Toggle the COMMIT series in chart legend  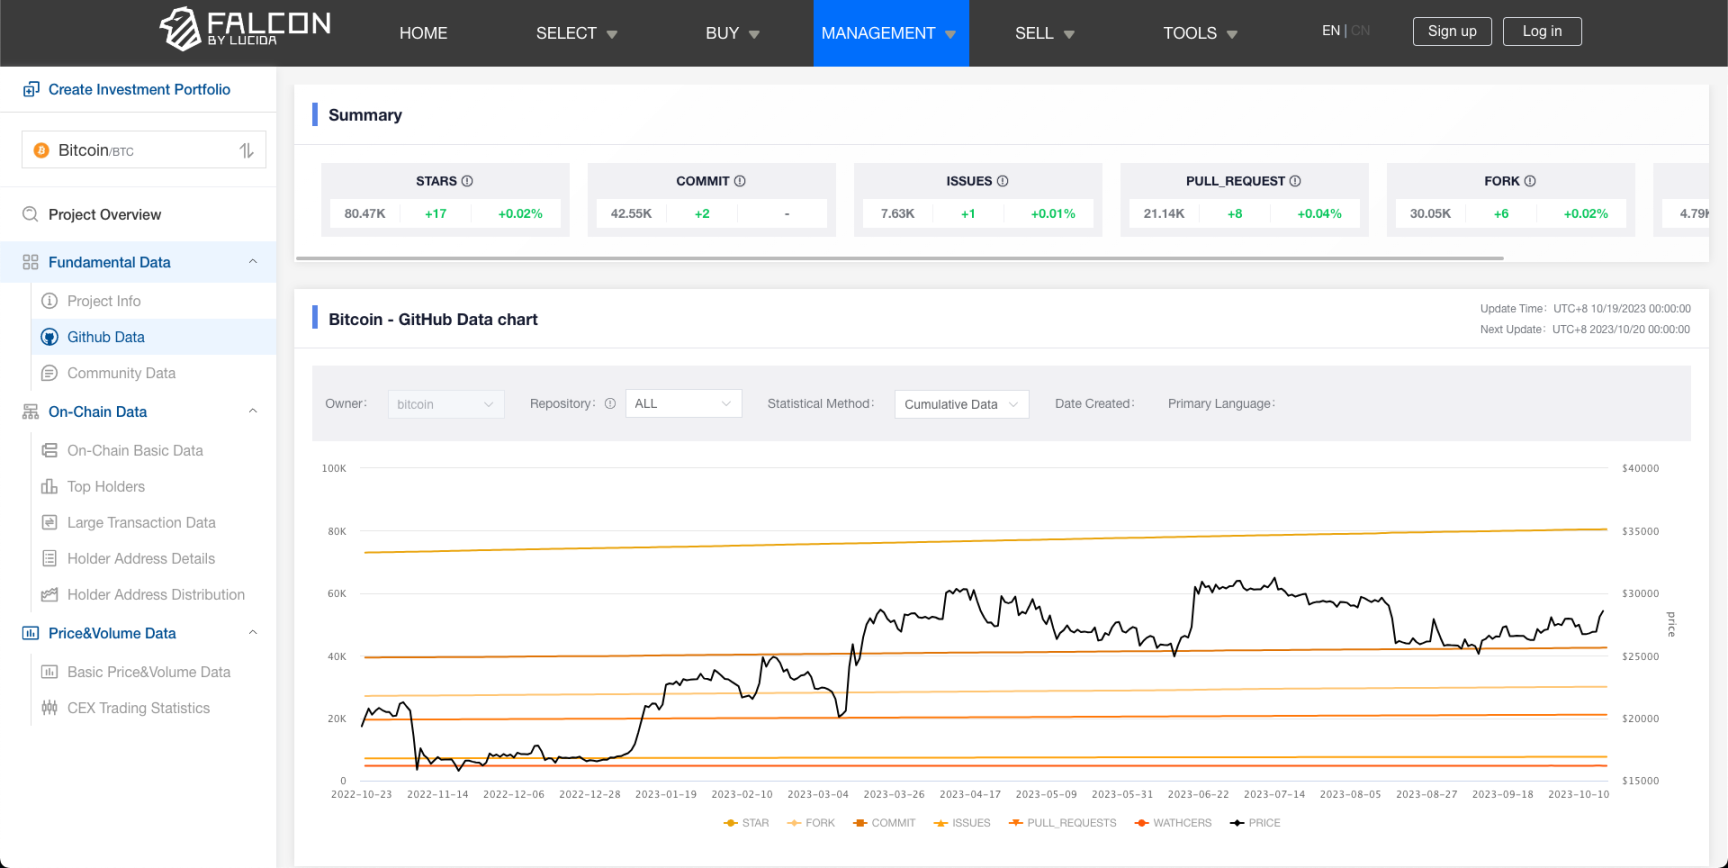pos(884,823)
